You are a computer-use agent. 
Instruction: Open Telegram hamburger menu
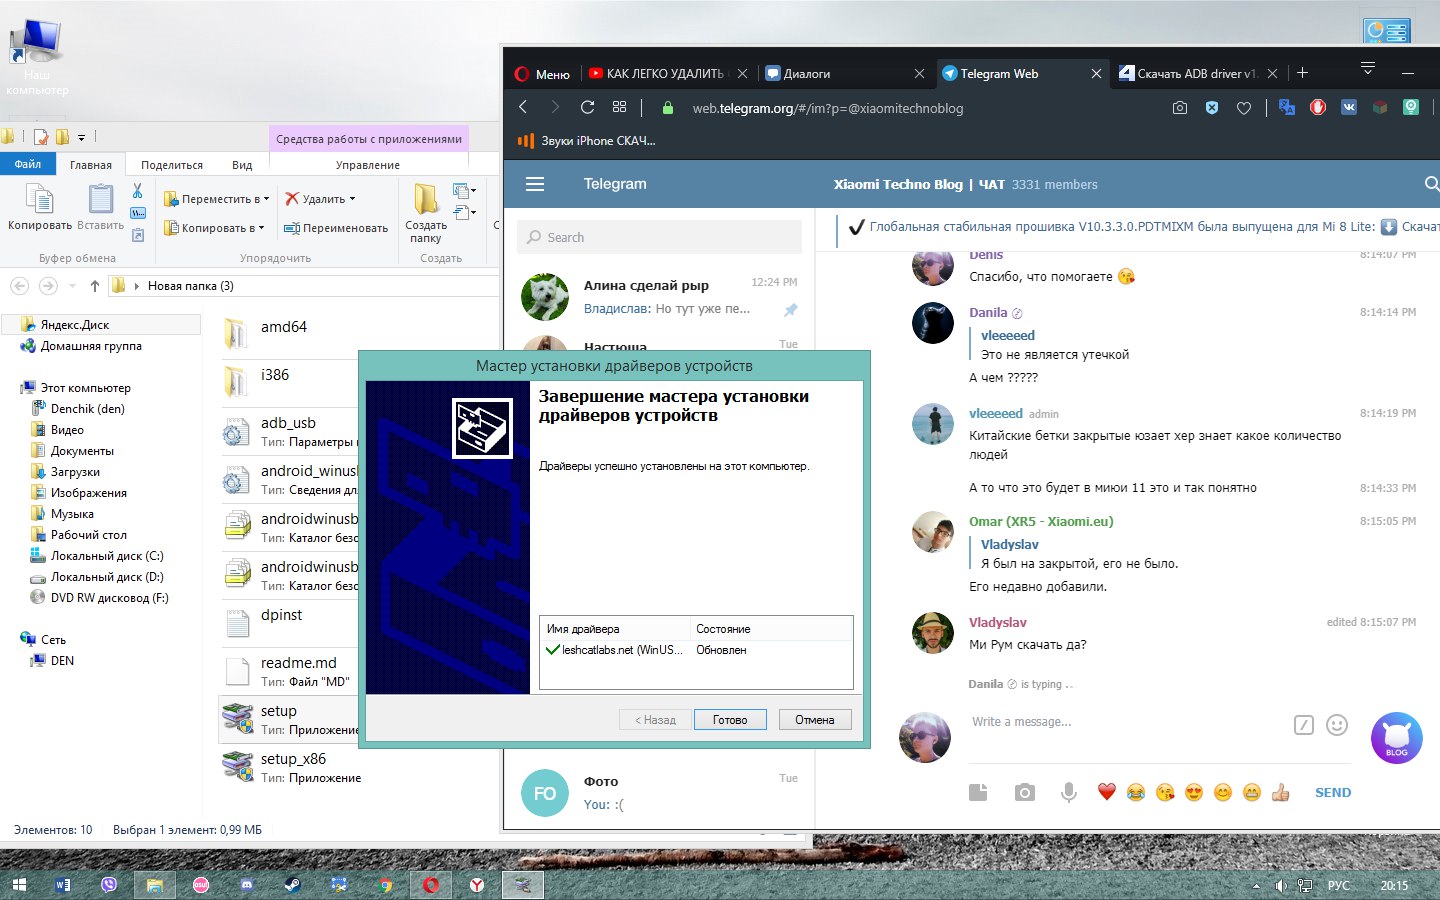point(535,184)
